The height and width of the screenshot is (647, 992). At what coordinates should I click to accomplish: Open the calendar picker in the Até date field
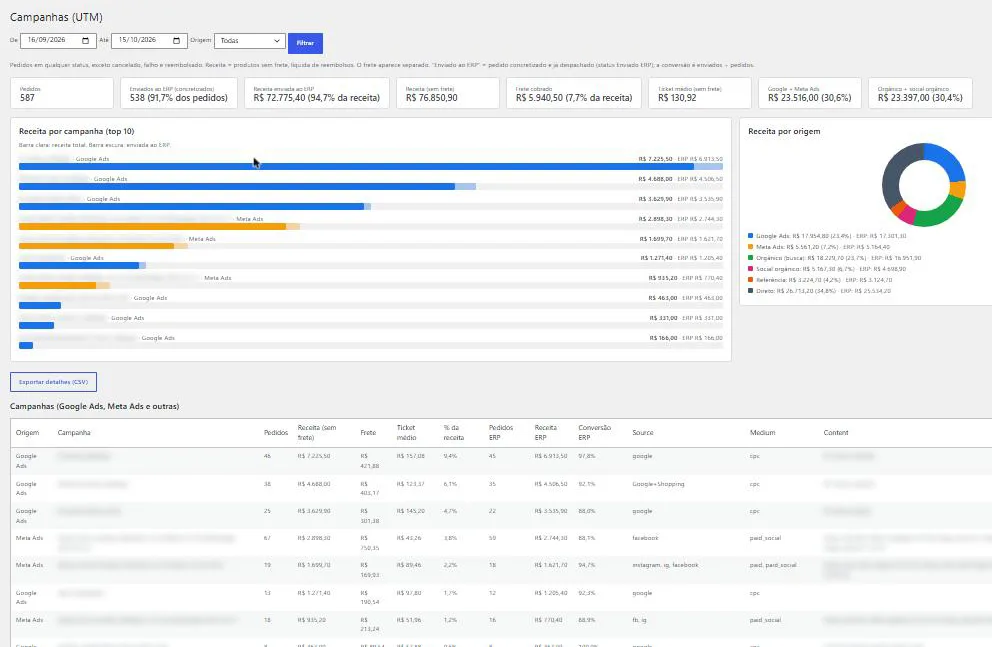[x=177, y=40]
